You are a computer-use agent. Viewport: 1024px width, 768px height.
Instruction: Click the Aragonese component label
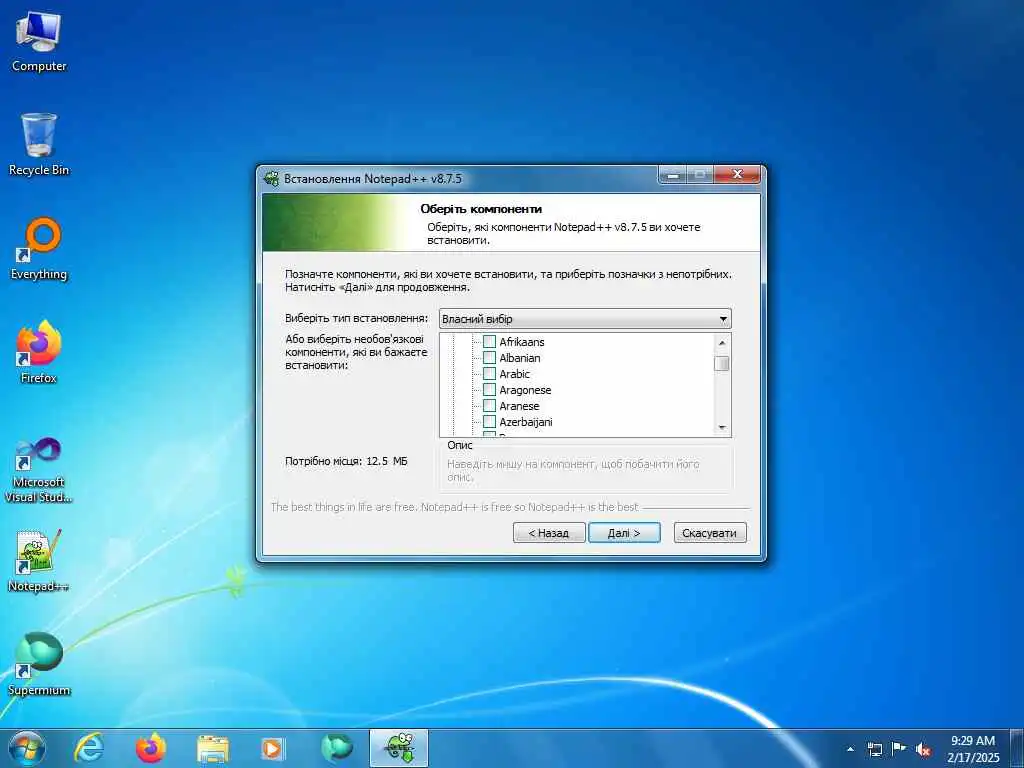pyautogui.click(x=525, y=390)
